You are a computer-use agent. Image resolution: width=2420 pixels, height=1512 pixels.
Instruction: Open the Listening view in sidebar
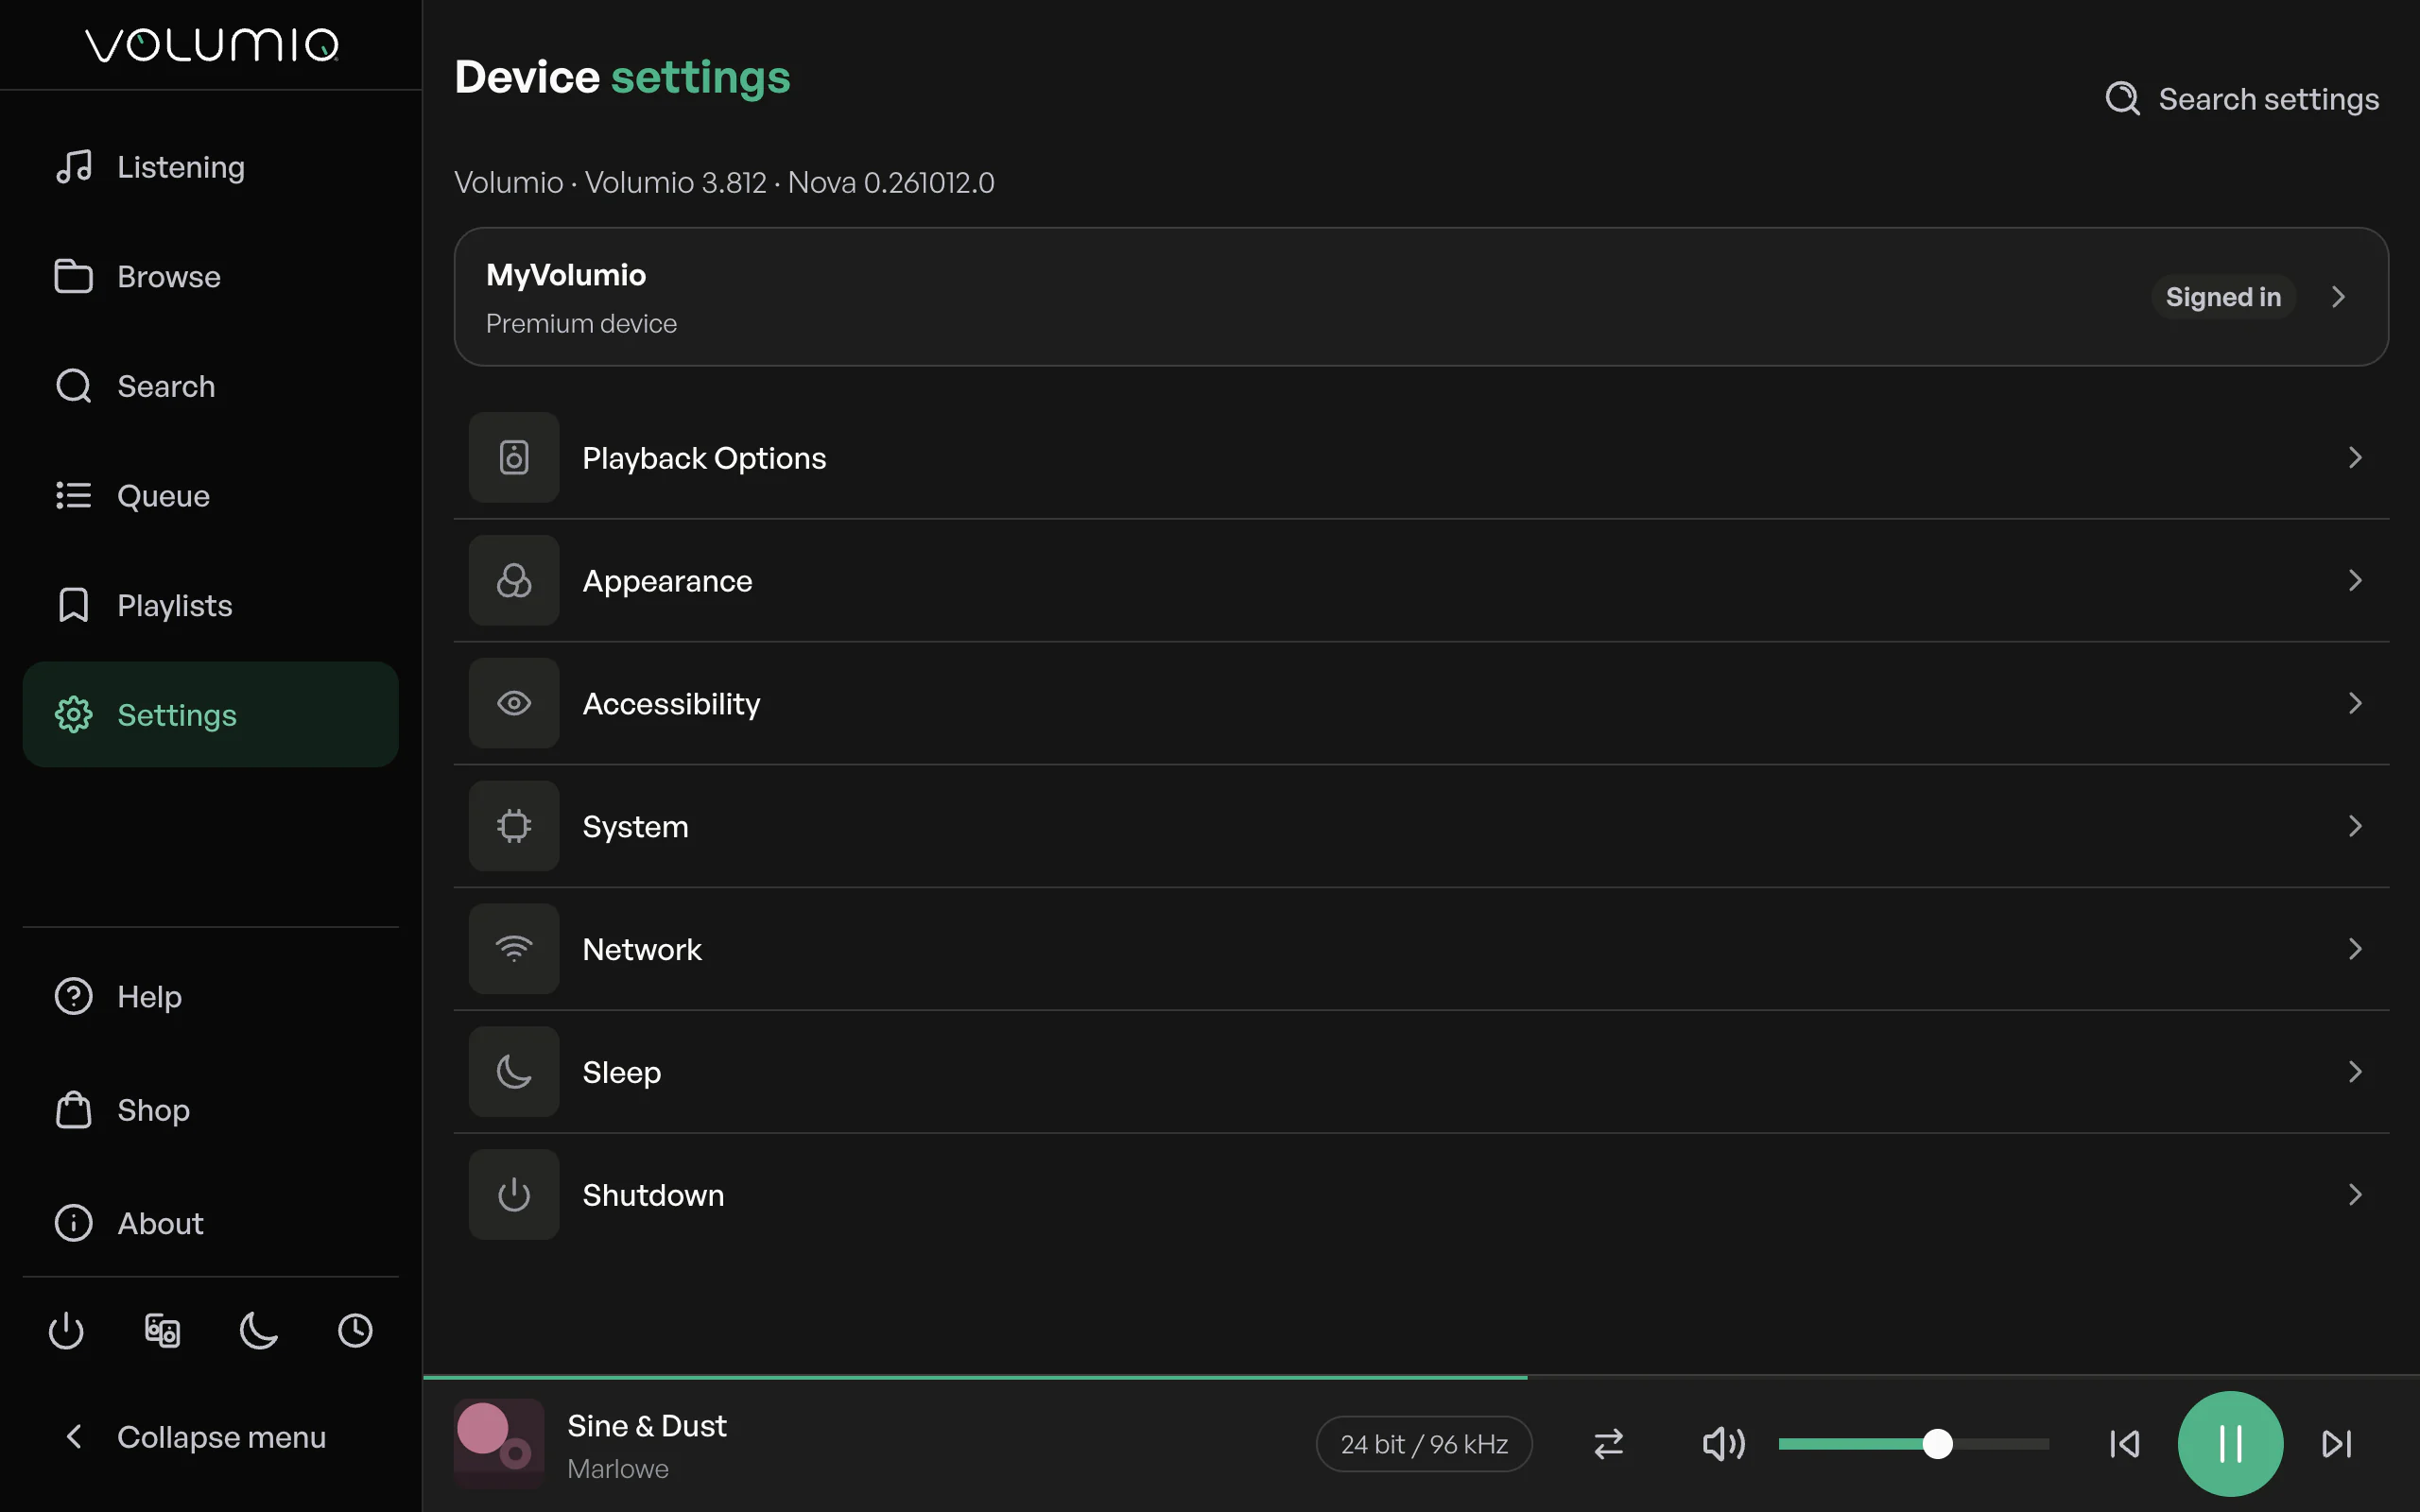[x=210, y=167]
